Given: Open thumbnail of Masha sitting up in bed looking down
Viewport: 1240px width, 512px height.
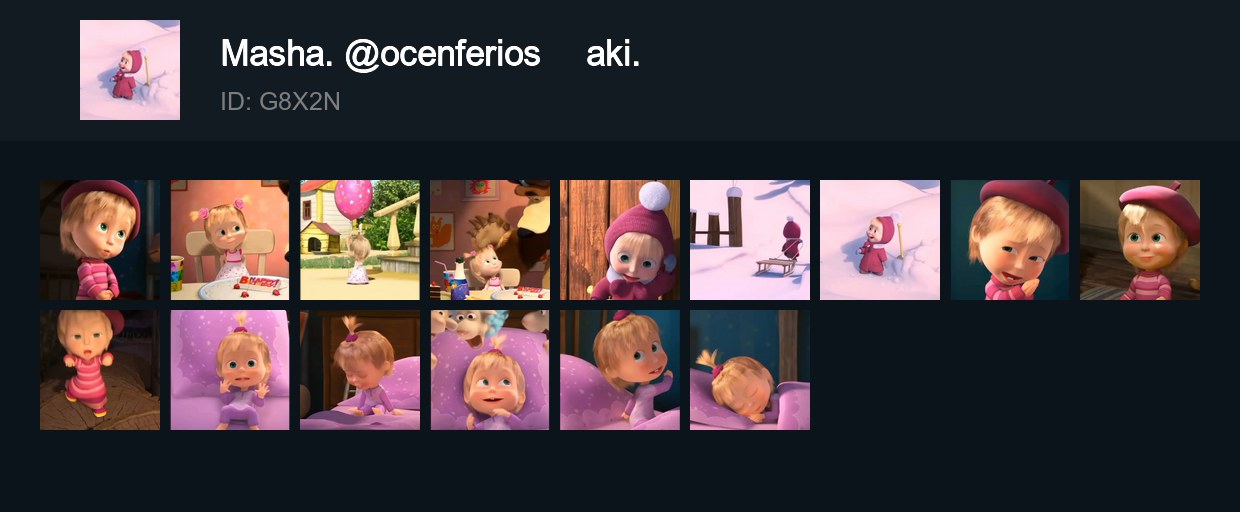Looking at the screenshot, I should 360,370.
